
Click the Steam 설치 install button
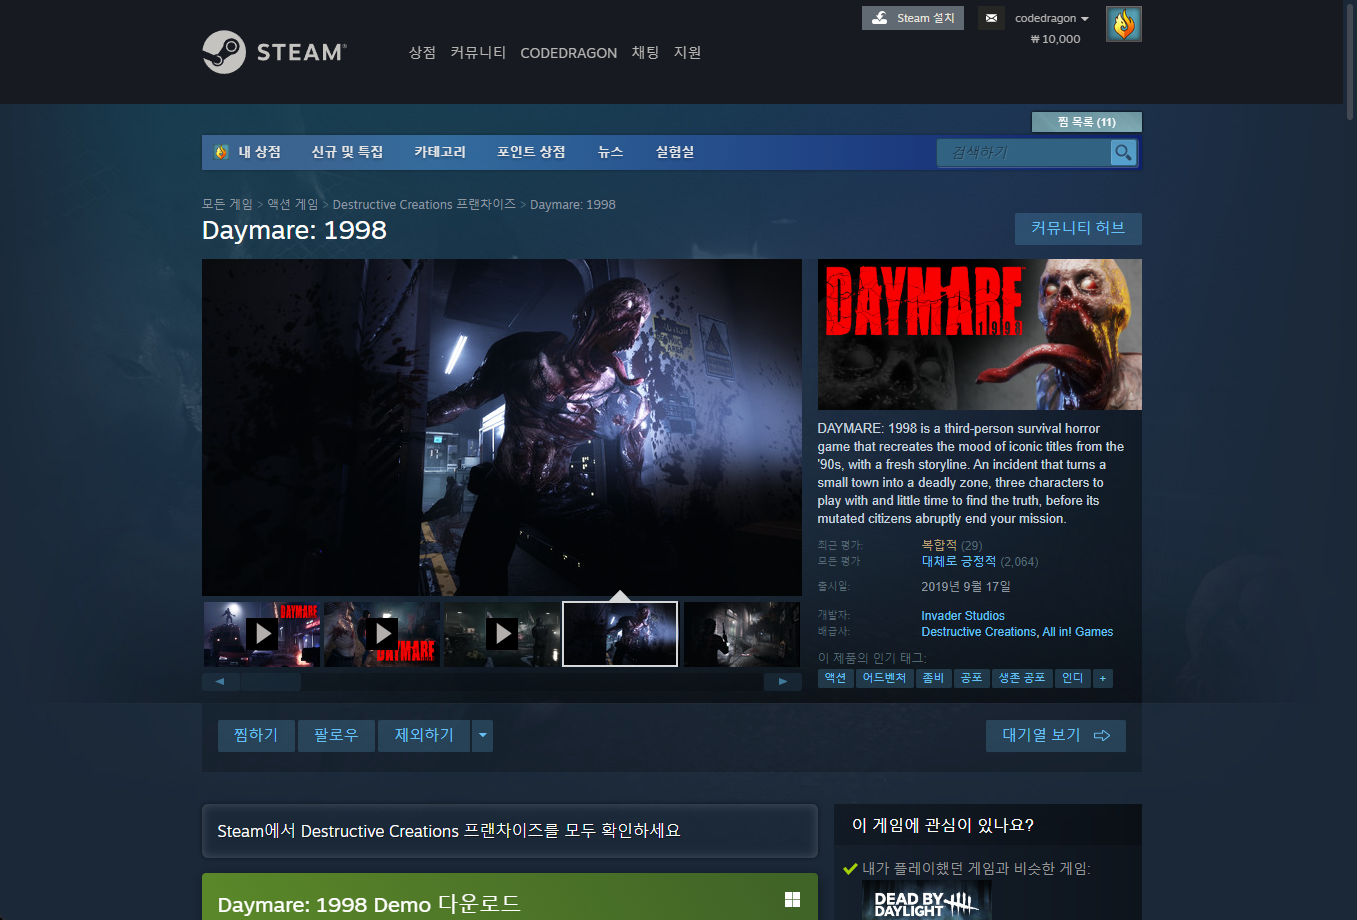[x=913, y=18]
